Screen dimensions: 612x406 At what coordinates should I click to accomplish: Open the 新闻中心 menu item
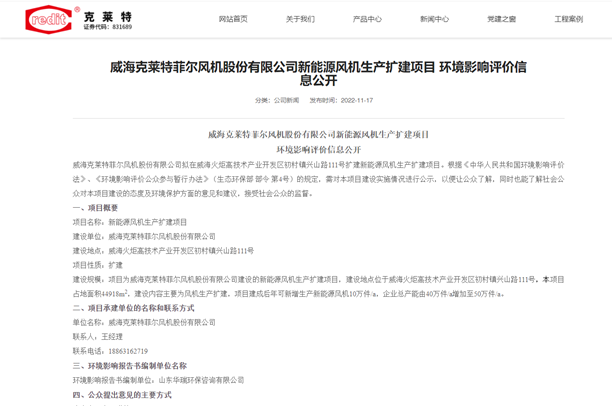434,19
